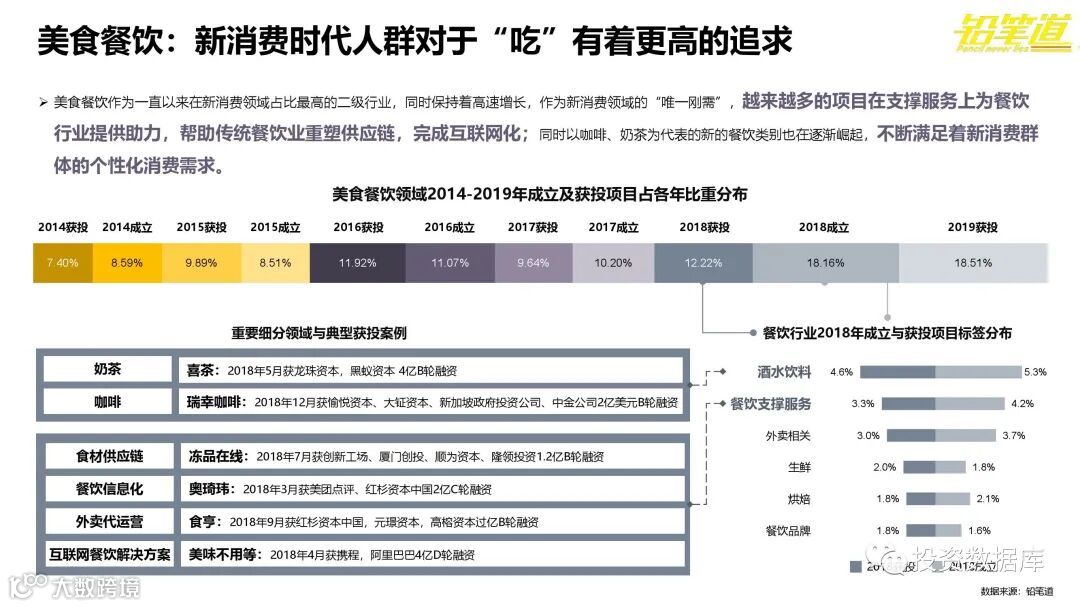The image size is (1080, 607).
Task: Click the 2015成立 column label
Action: [275, 227]
